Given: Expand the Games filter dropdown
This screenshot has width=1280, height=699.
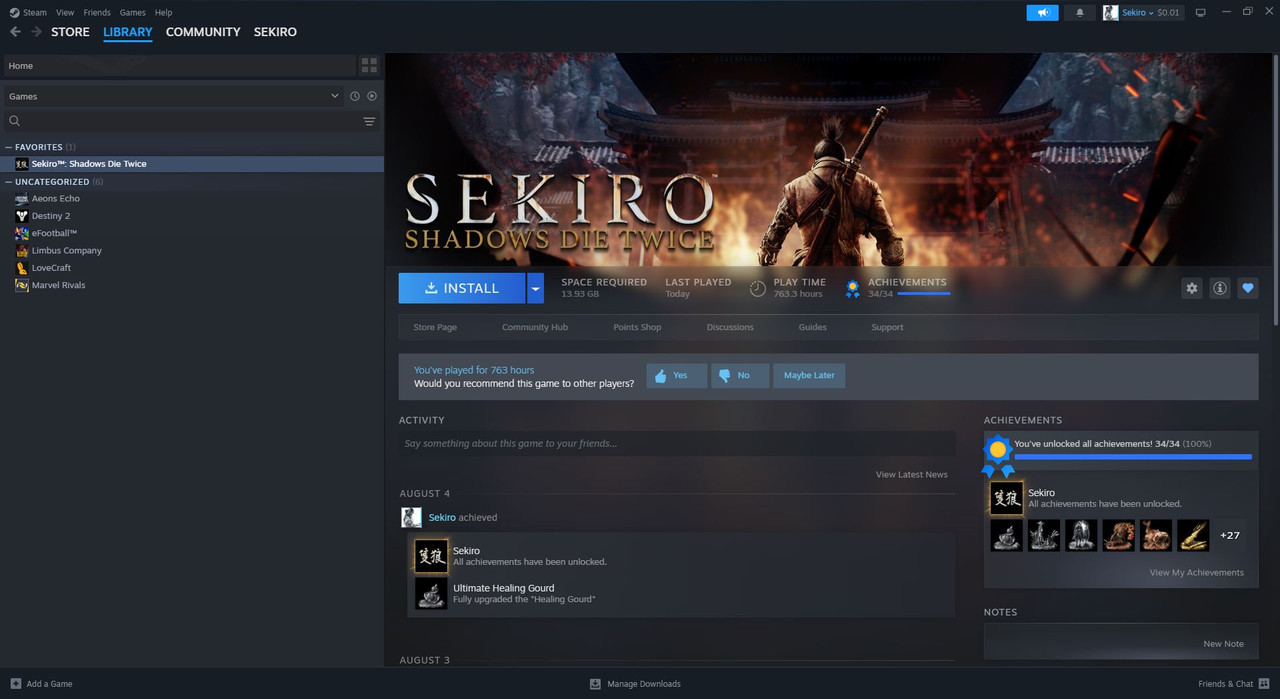Looking at the screenshot, I should click(173, 96).
